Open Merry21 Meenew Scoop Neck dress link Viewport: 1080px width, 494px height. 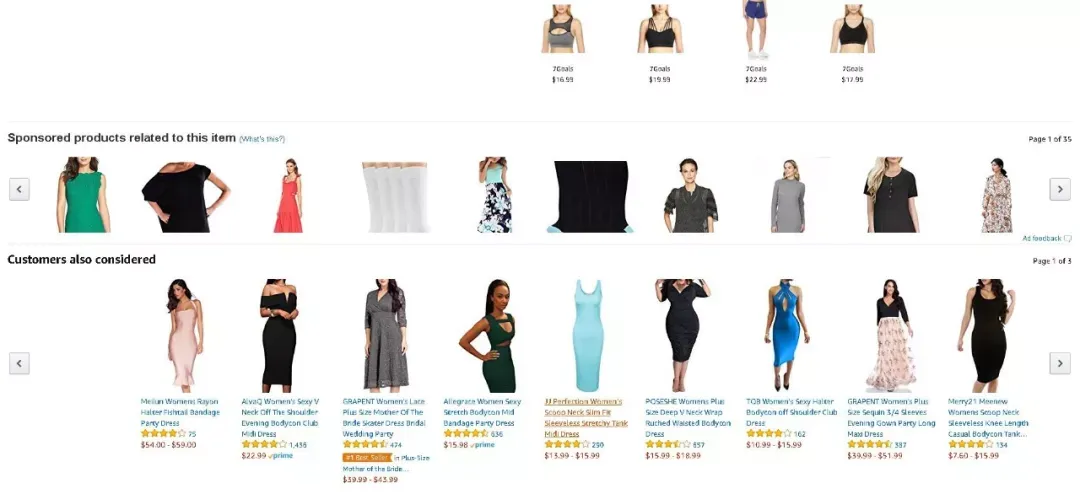coord(988,418)
